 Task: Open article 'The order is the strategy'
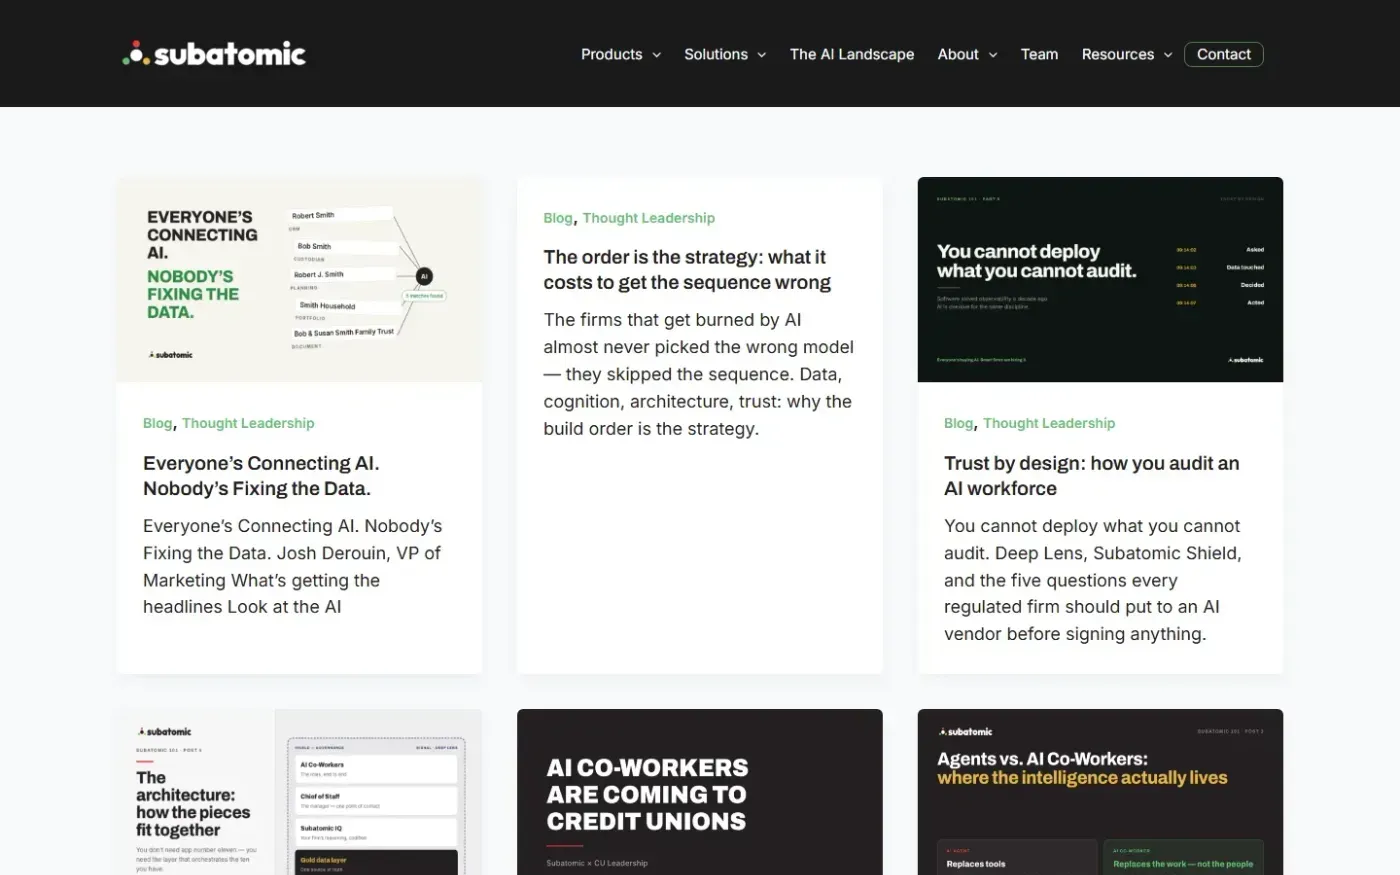point(687,270)
